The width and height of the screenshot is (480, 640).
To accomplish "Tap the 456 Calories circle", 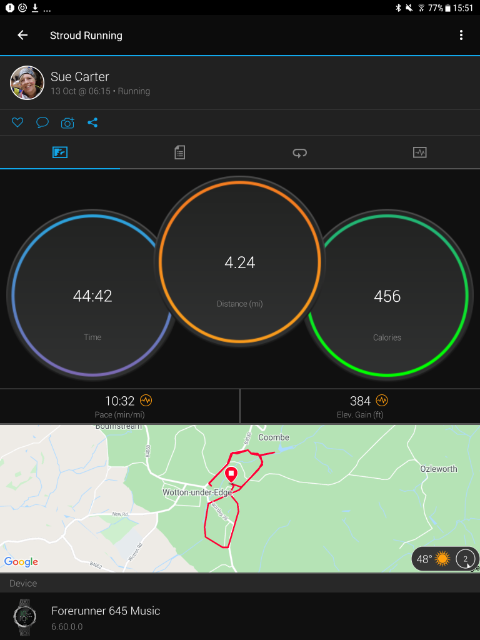I will click(387, 295).
